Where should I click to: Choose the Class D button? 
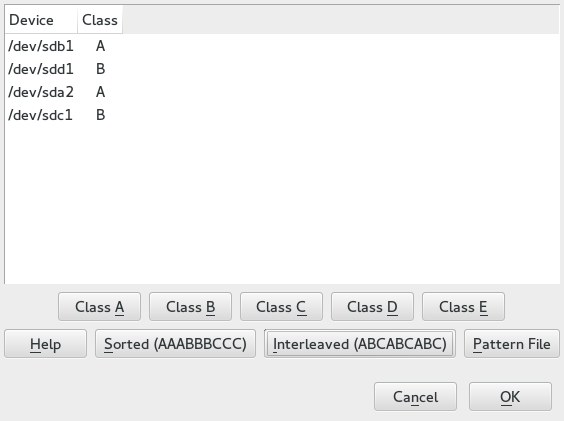click(372, 307)
